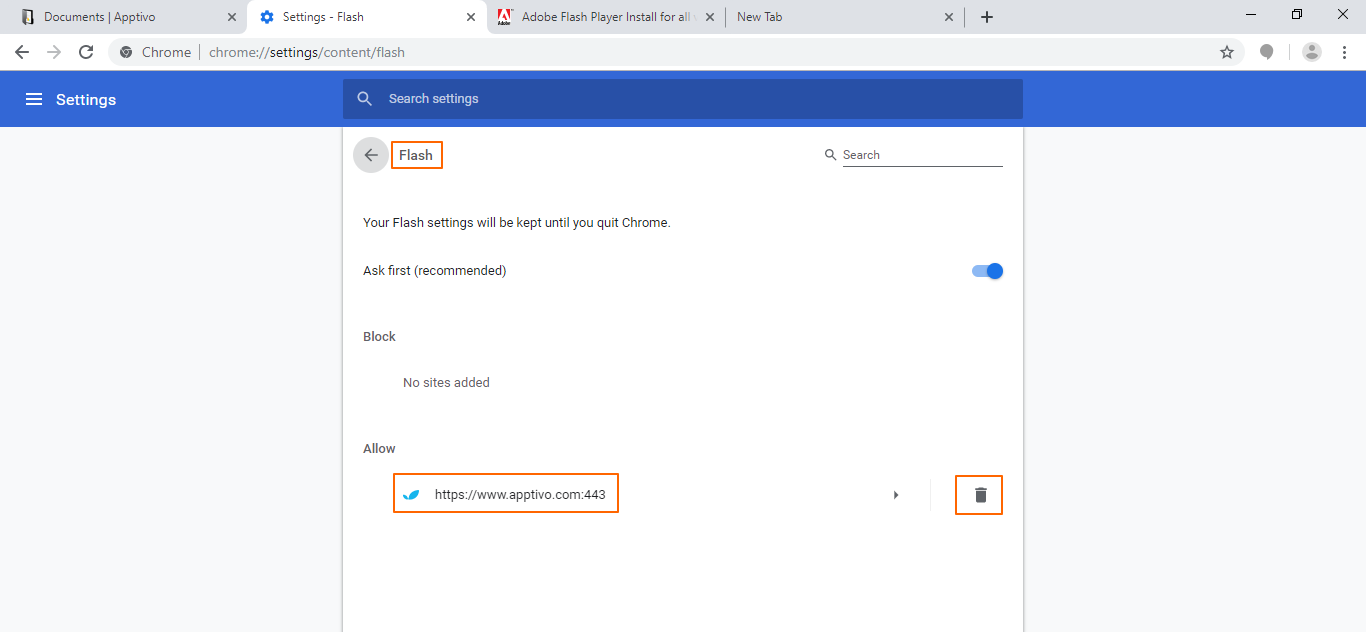Close the Chrome window
Screen dimensions: 1366x632
[1343, 14]
